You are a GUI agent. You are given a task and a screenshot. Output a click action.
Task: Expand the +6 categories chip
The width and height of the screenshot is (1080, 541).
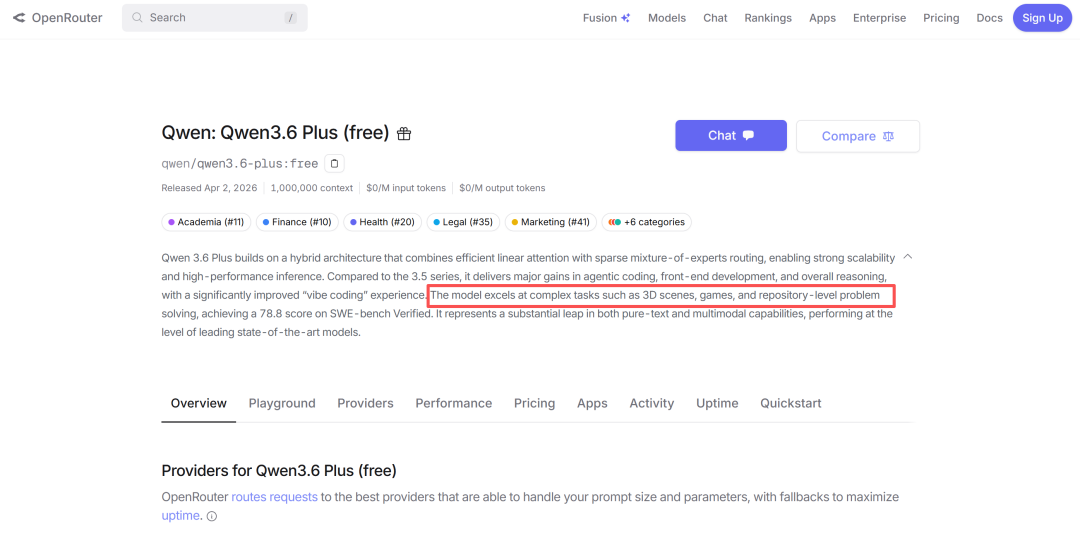pos(646,222)
